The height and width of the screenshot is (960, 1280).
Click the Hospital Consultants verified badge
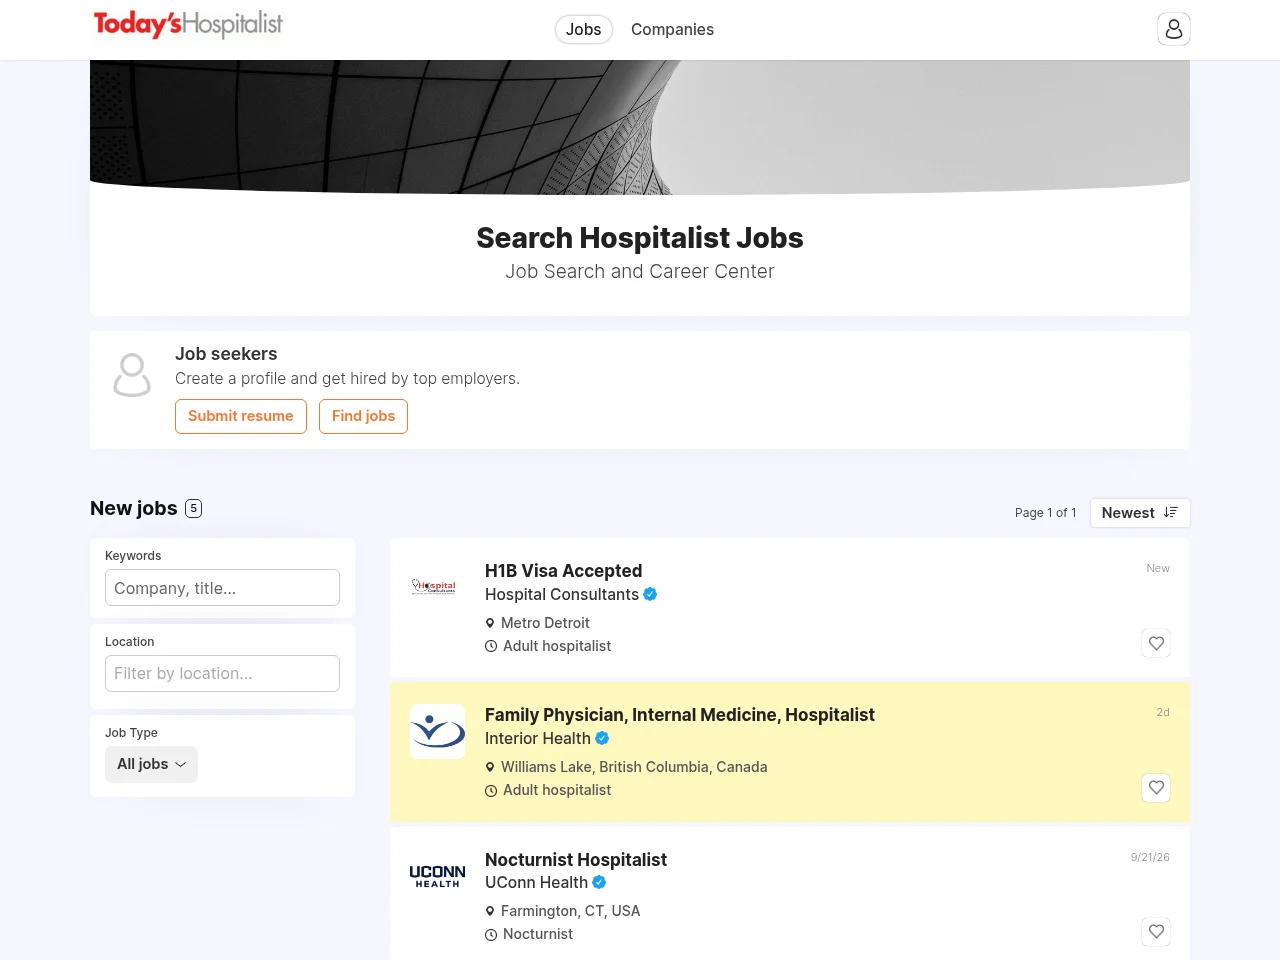(650, 594)
